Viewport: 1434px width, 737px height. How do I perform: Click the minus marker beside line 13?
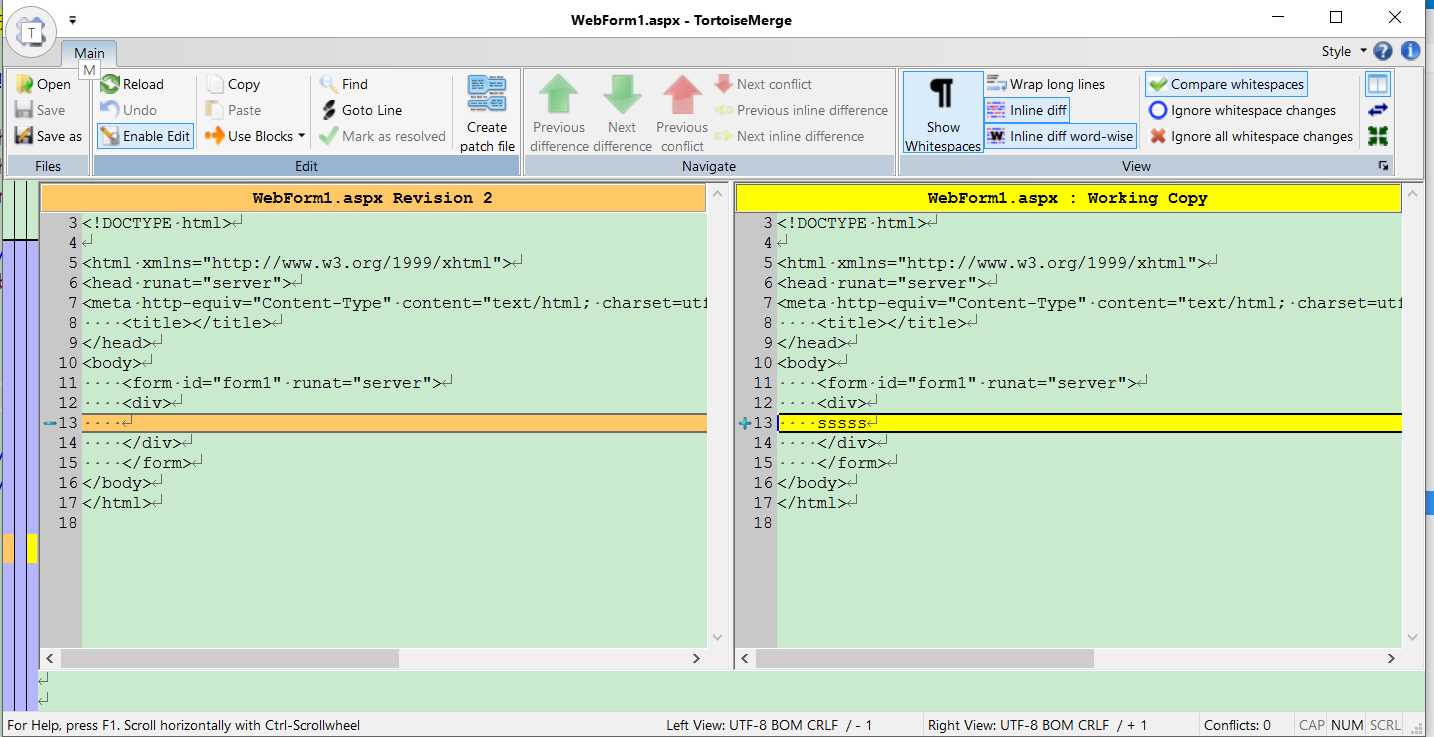click(x=49, y=423)
